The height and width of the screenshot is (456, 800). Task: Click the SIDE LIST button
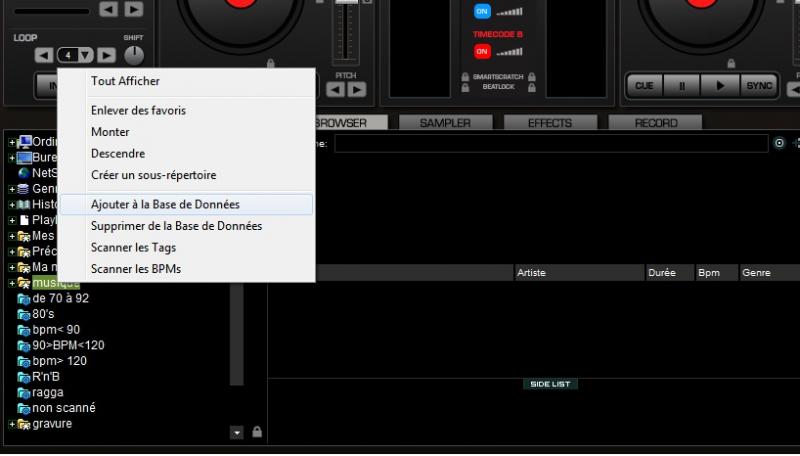pyautogui.click(x=550, y=384)
